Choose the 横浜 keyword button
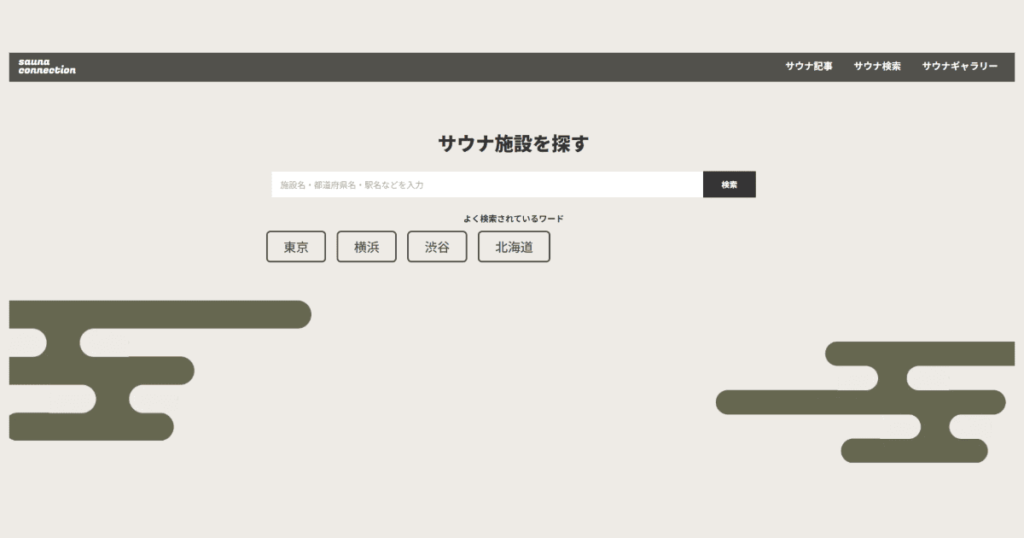The width and height of the screenshot is (1024, 538). (x=366, y=247)
